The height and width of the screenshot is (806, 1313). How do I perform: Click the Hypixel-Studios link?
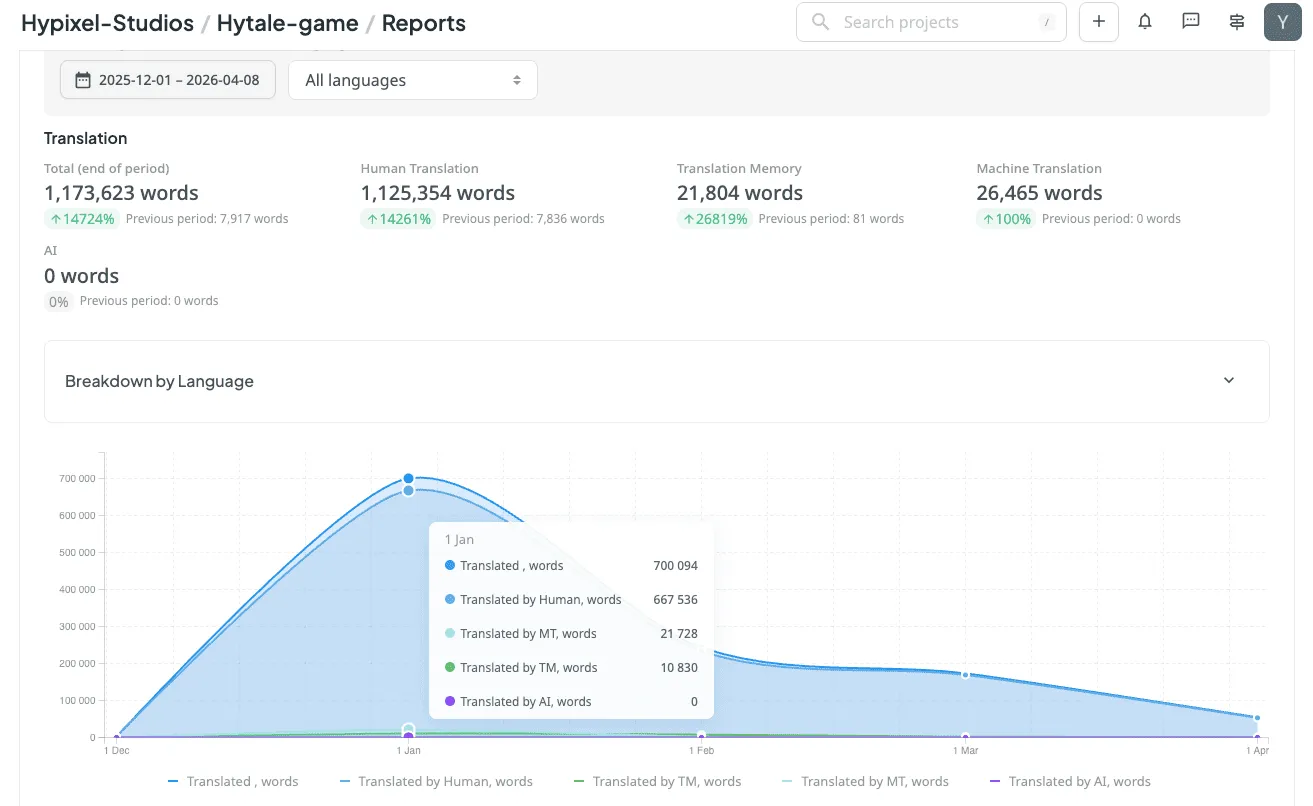click(107, 22)
